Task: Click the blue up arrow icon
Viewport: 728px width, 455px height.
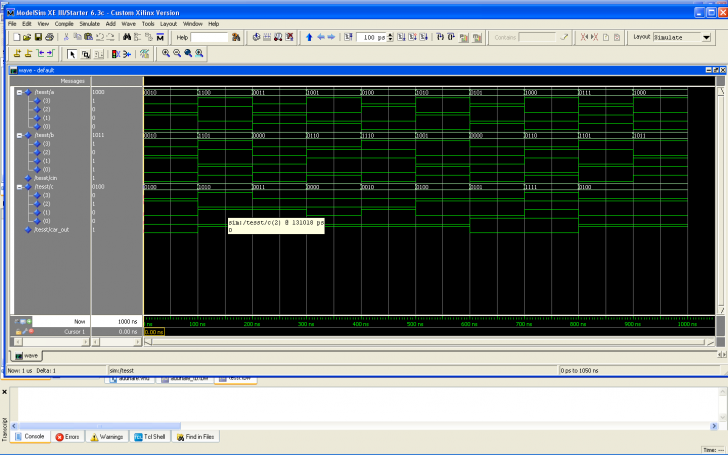Action: click(x=309, y=37)
